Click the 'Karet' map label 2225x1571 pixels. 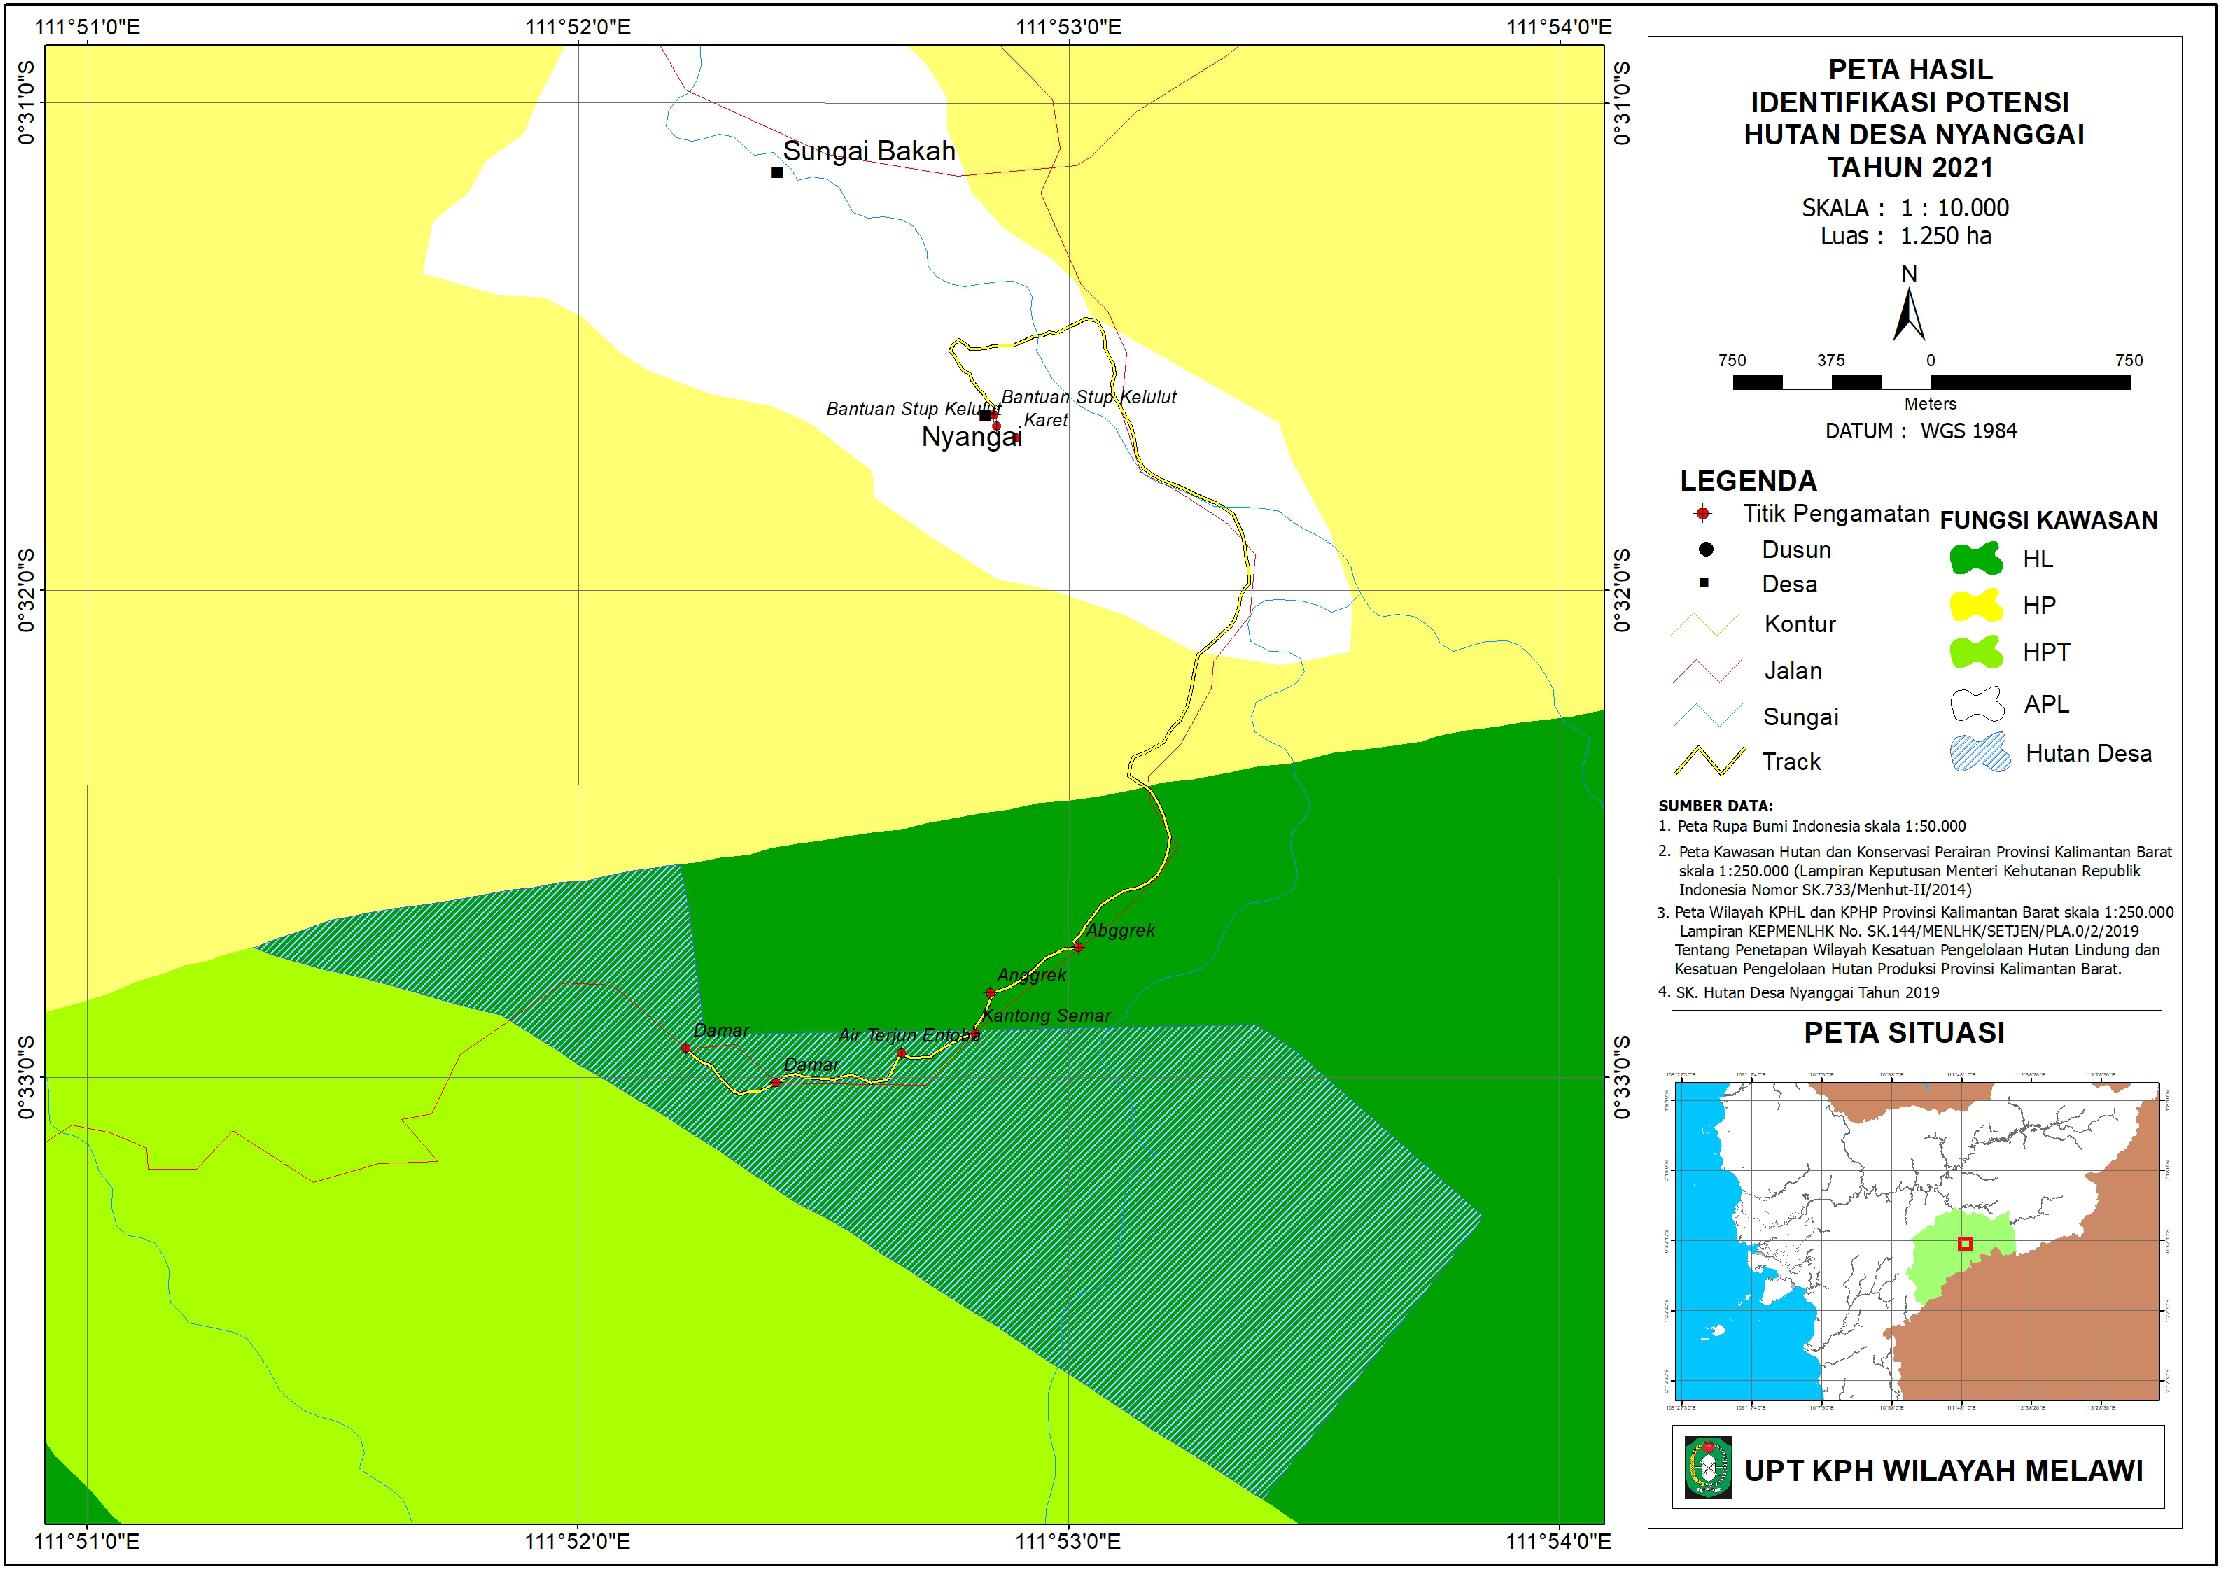point(1046,420)
